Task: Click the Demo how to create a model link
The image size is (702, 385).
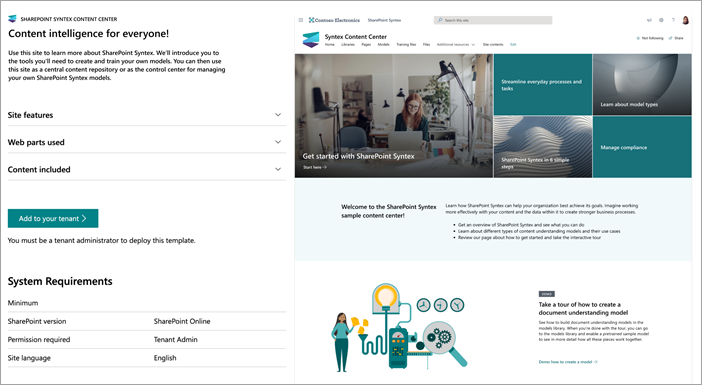Action: 568,362
